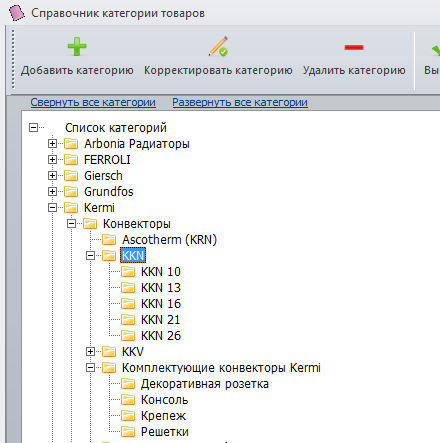This screenshot has width=440, height=443.
Task: Expand the FERROLI tree node
Action: coord(52,160)
